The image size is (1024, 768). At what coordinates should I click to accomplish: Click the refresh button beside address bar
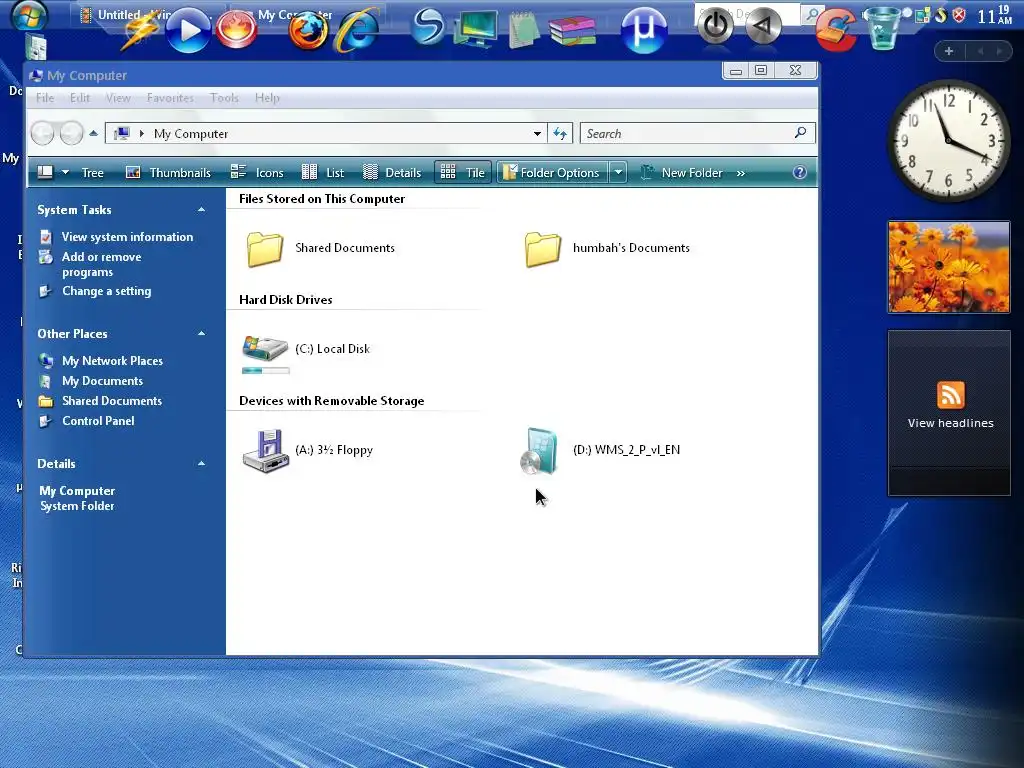(560, 133)
